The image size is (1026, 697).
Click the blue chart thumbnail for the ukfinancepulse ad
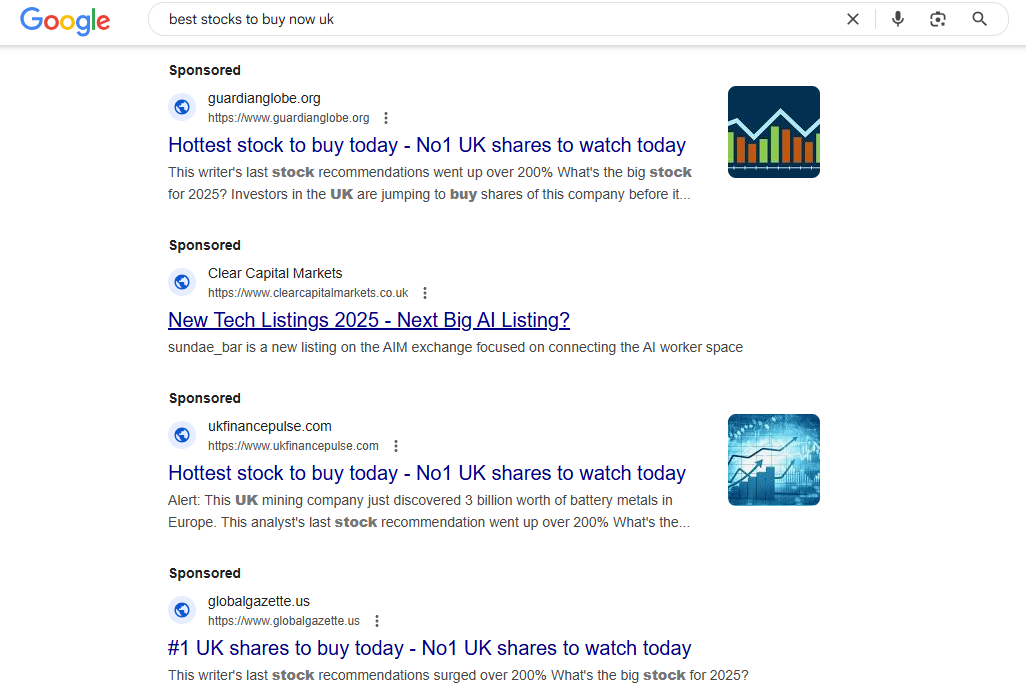point(773,459)
